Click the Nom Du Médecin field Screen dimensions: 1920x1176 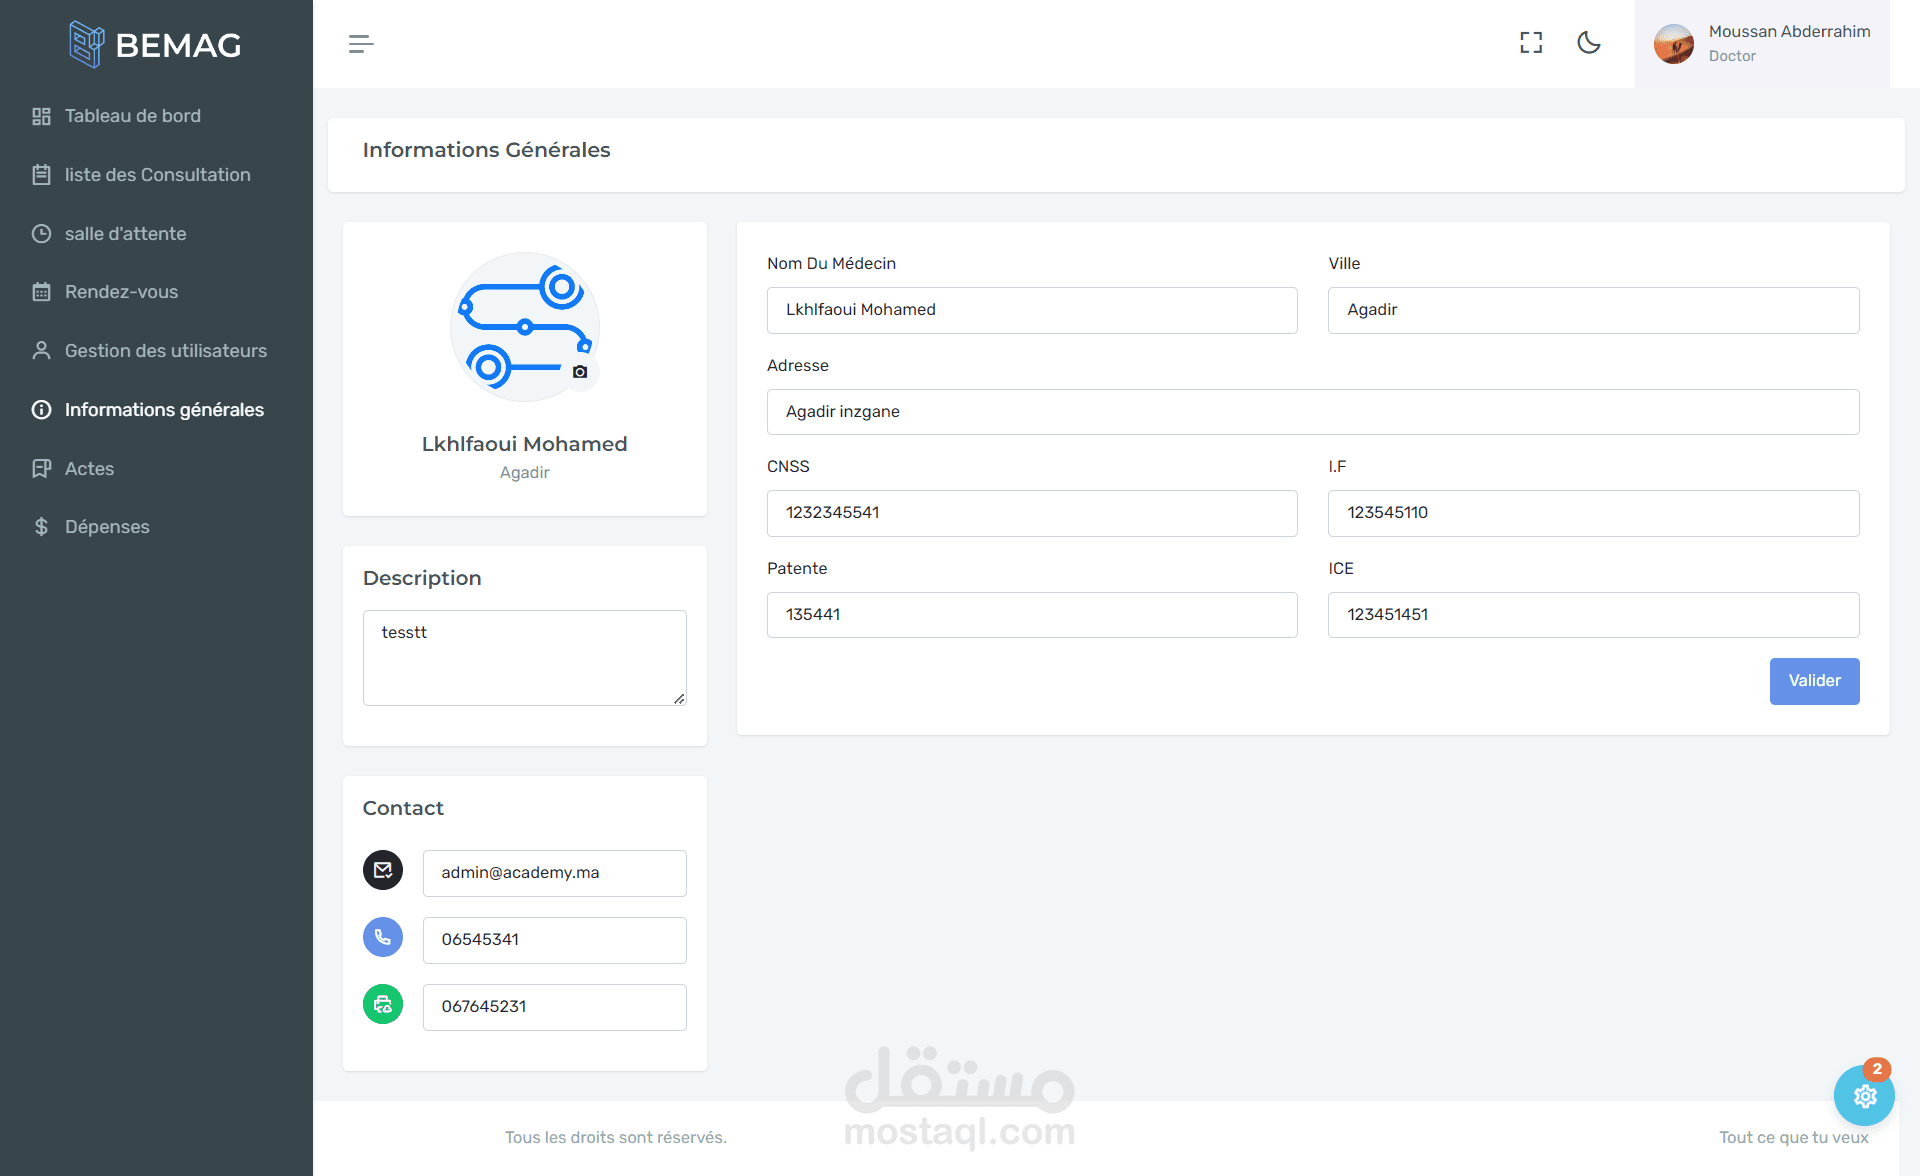point(1032,310)
